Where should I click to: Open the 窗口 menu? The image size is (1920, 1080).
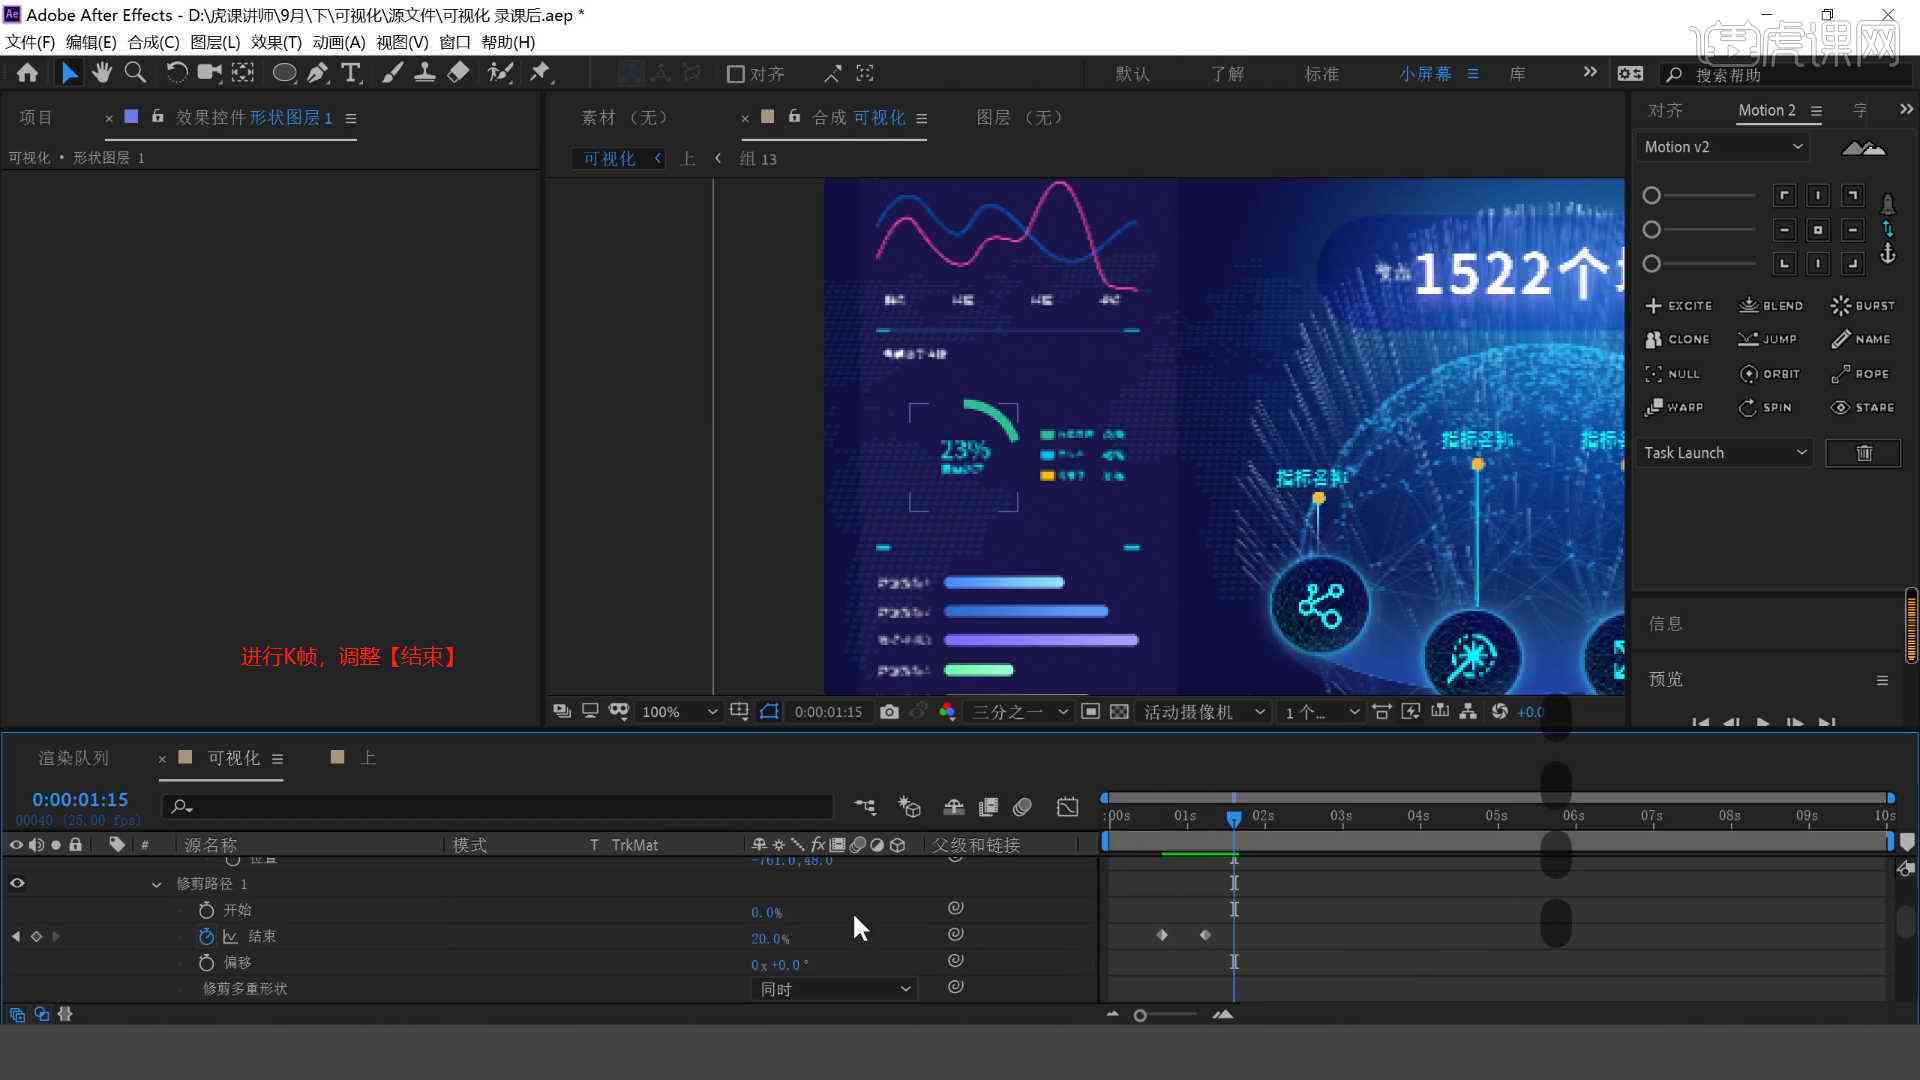tap(455, 42)
